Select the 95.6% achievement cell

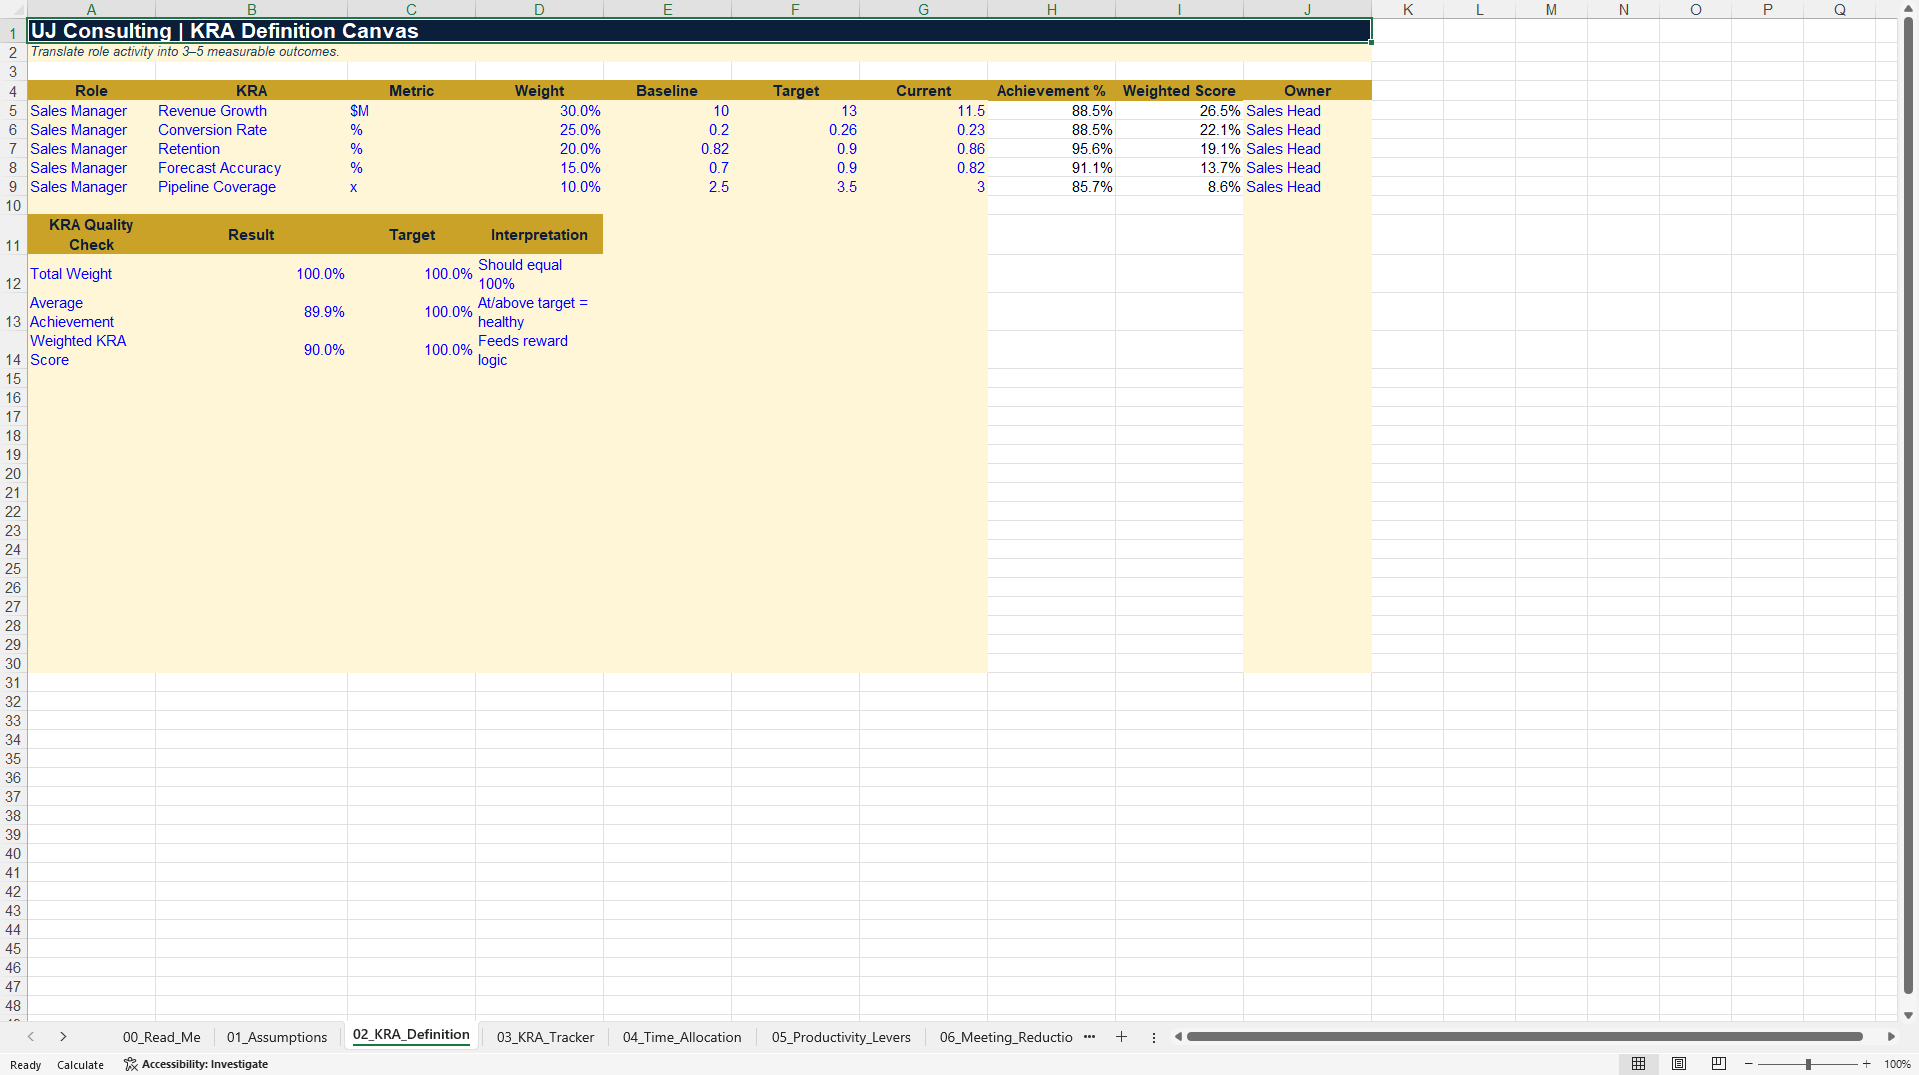pos(1051,149)
